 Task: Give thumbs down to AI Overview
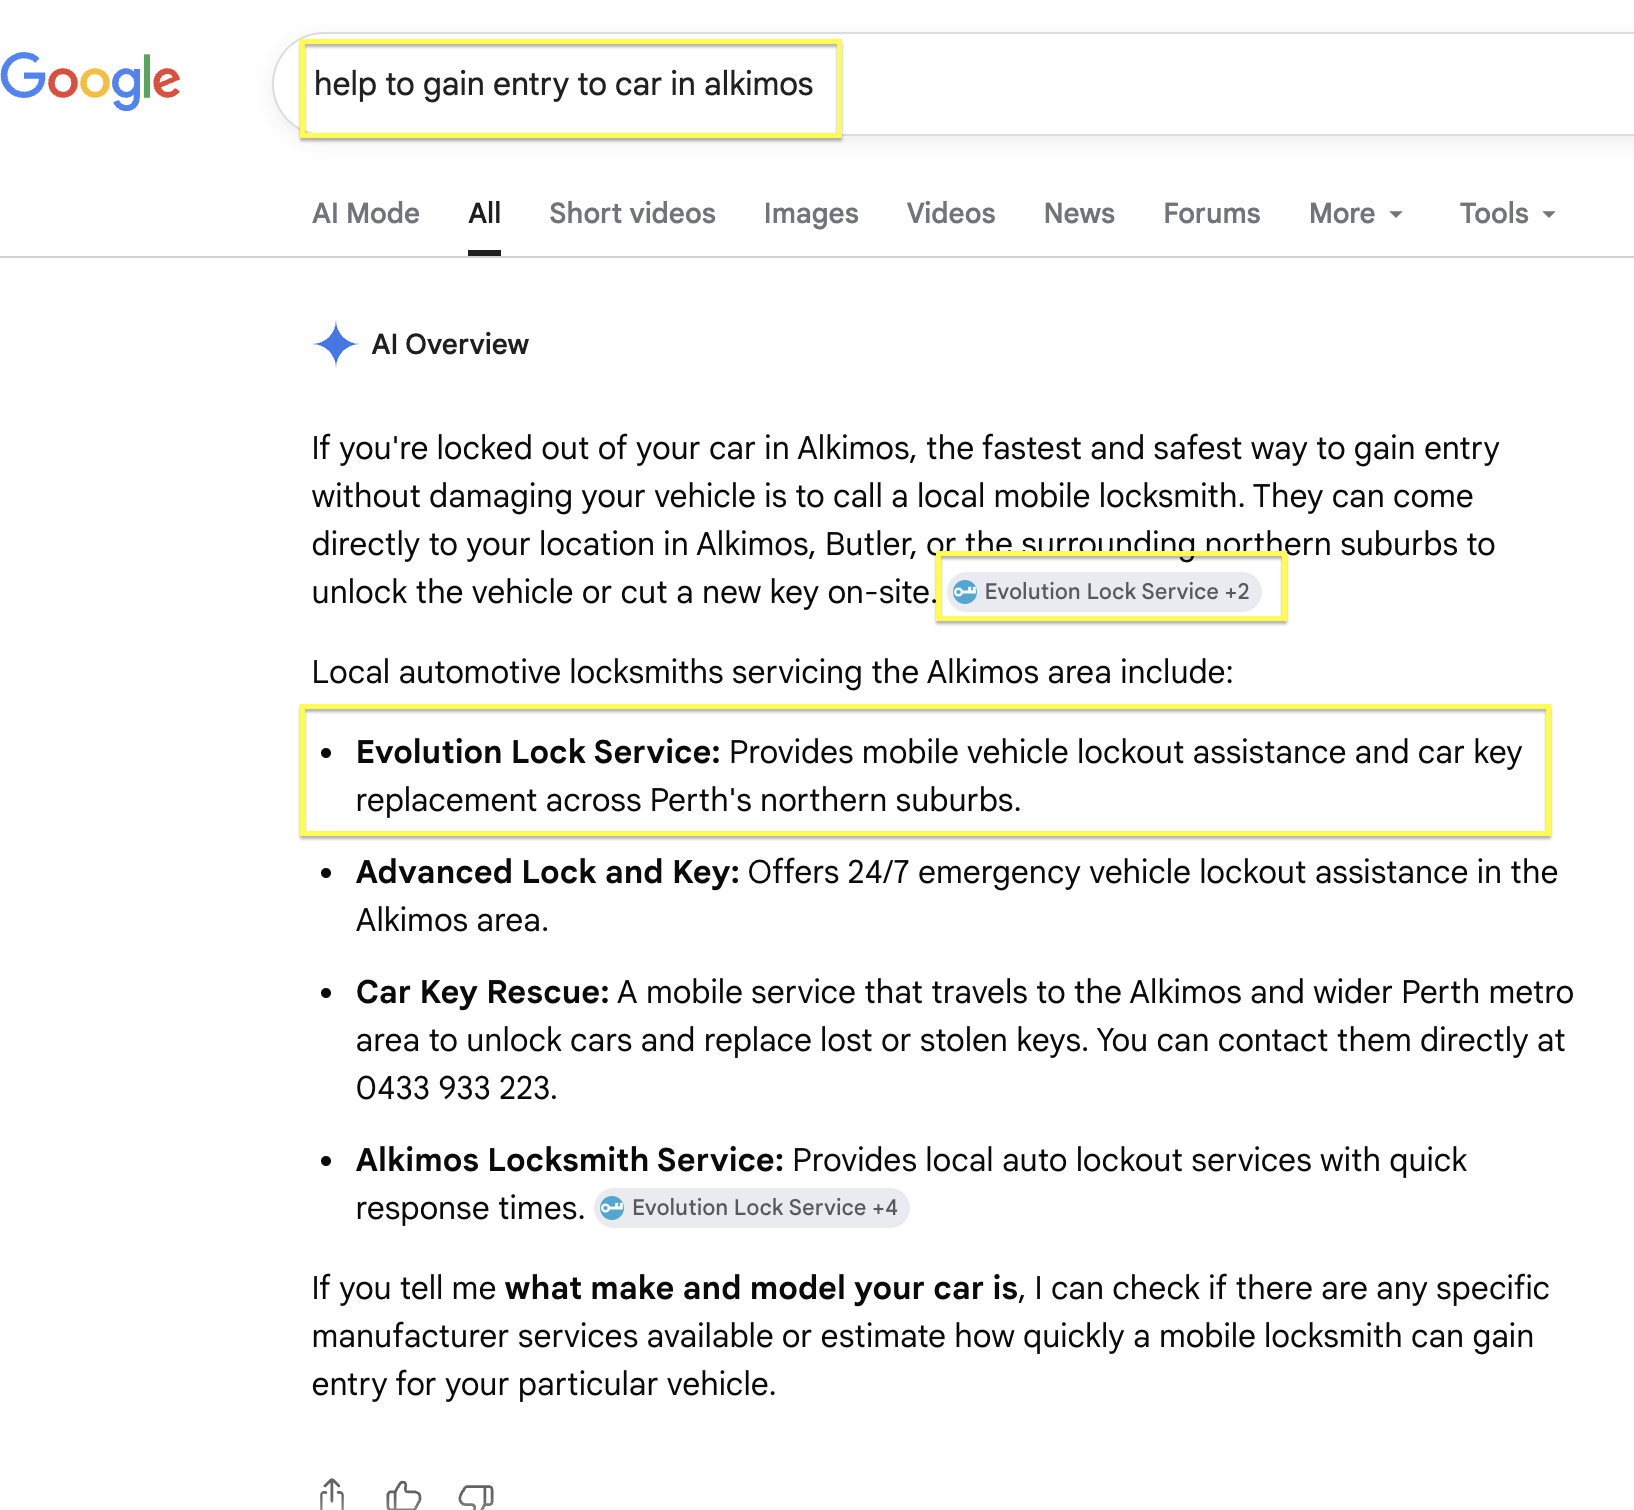pos(476,1496)
